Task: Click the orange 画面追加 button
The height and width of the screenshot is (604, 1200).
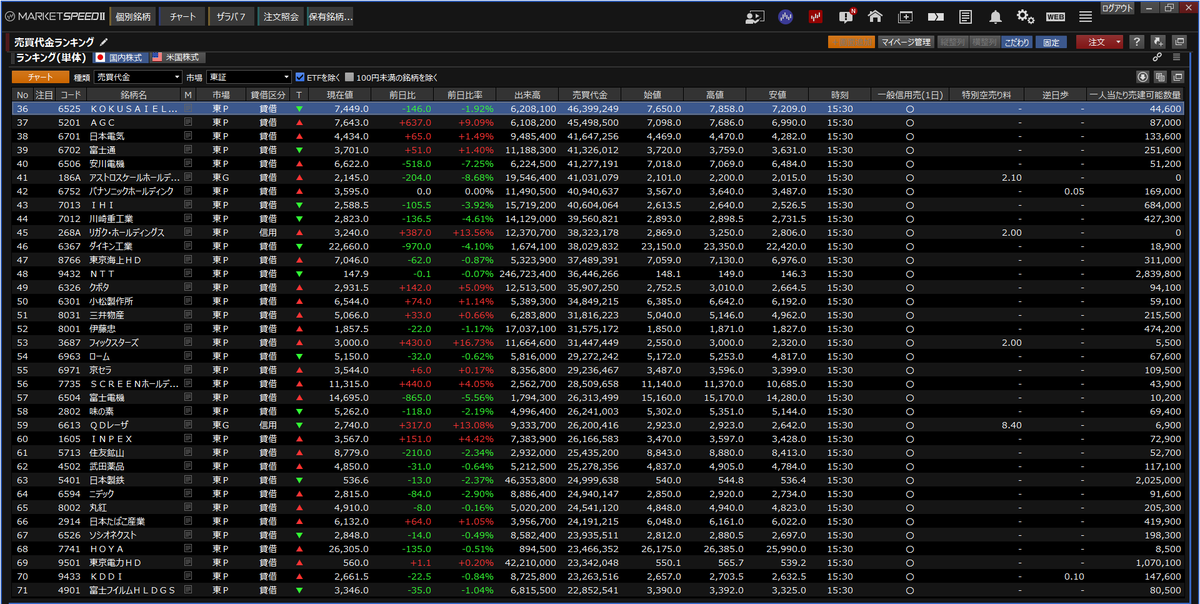Action: [x=851, y=42]
